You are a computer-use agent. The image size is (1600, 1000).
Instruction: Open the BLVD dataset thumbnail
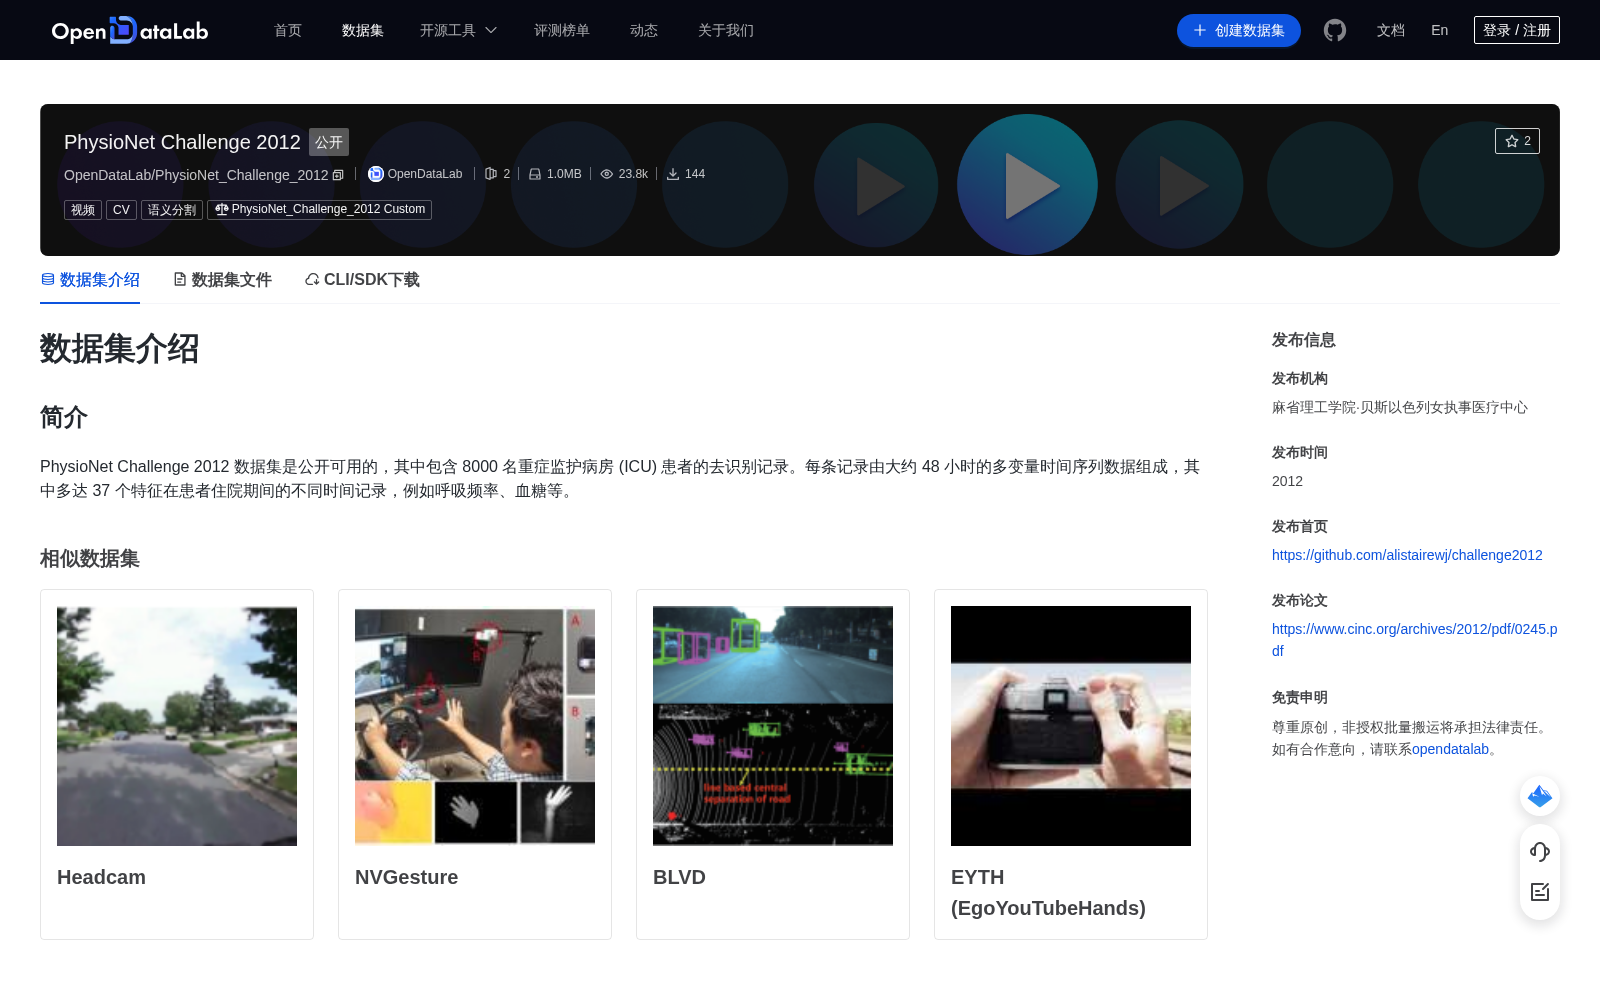[773, 726]
